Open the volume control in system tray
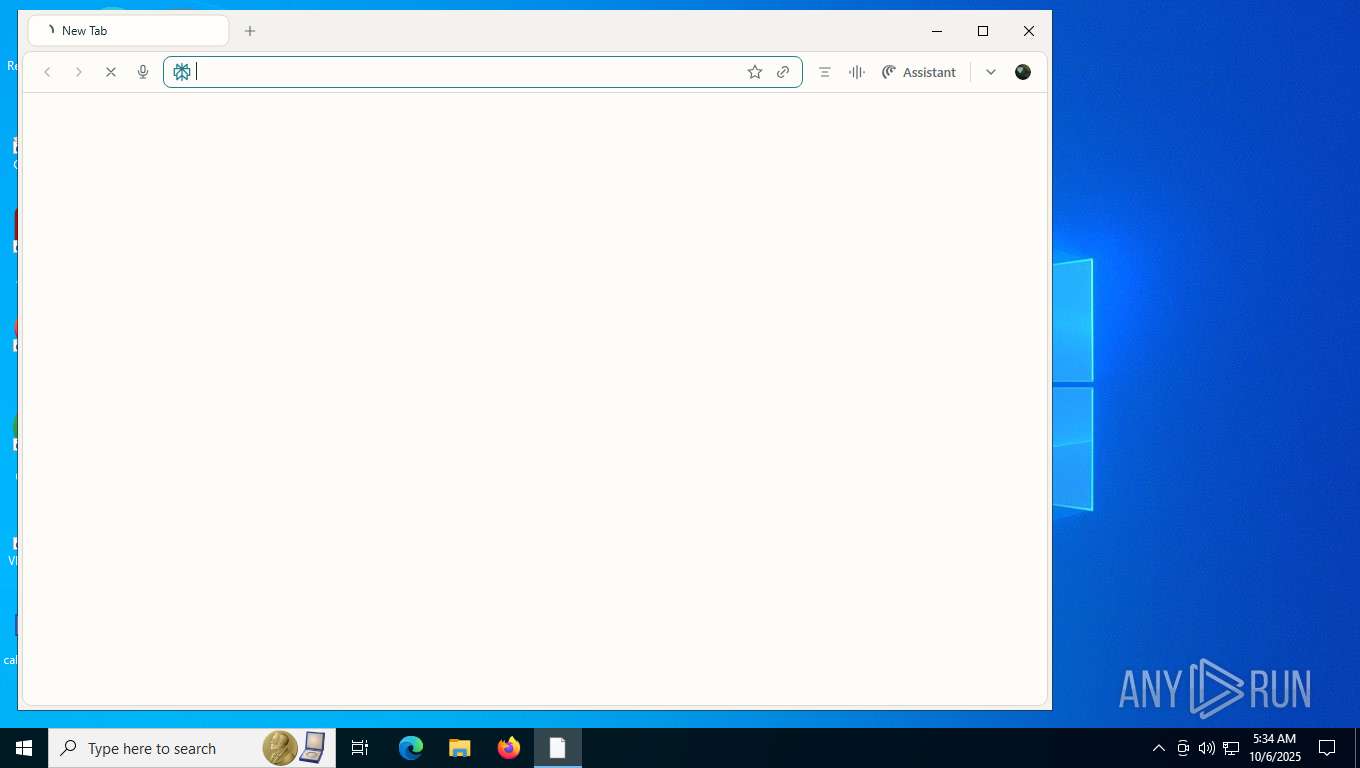The width and height of the screenshot is (1360, 768). coord(1207,748)
